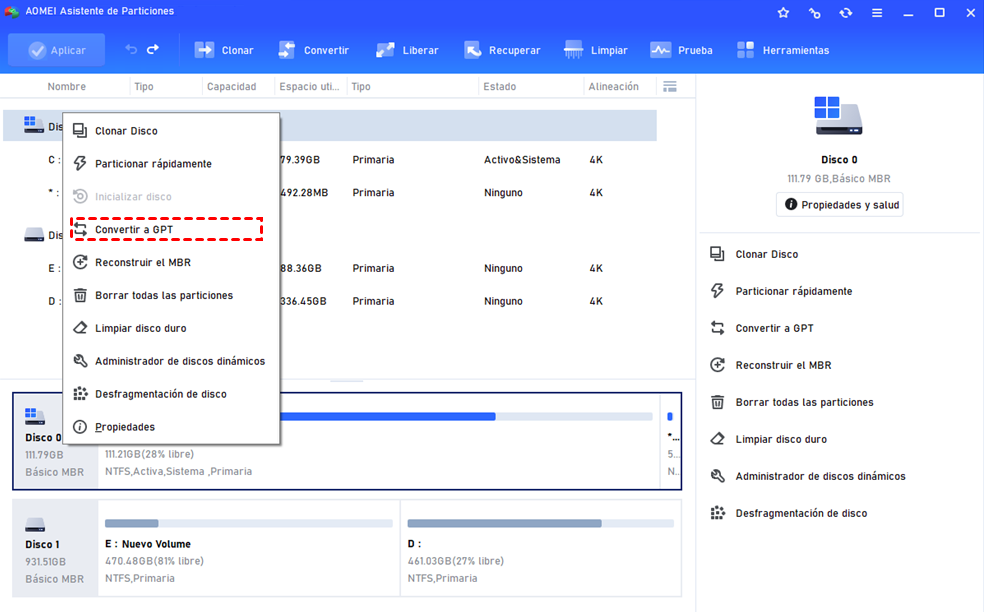The width and height of the screenshot is (984, 612).
Task: Click the Liberar toolbar icon
Action: click(407, 50)
